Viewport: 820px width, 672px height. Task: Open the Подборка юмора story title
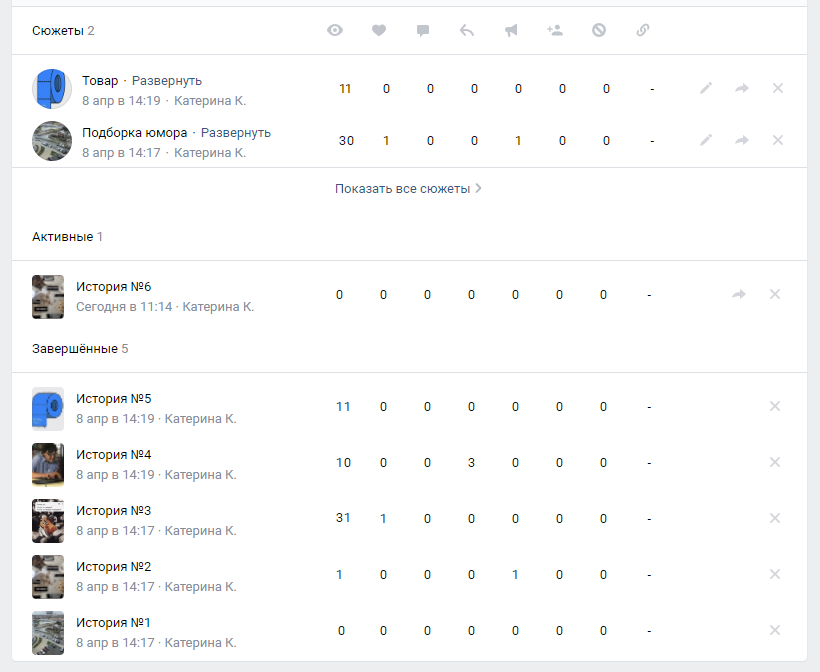pyautogui.click(x=134, y=133)
